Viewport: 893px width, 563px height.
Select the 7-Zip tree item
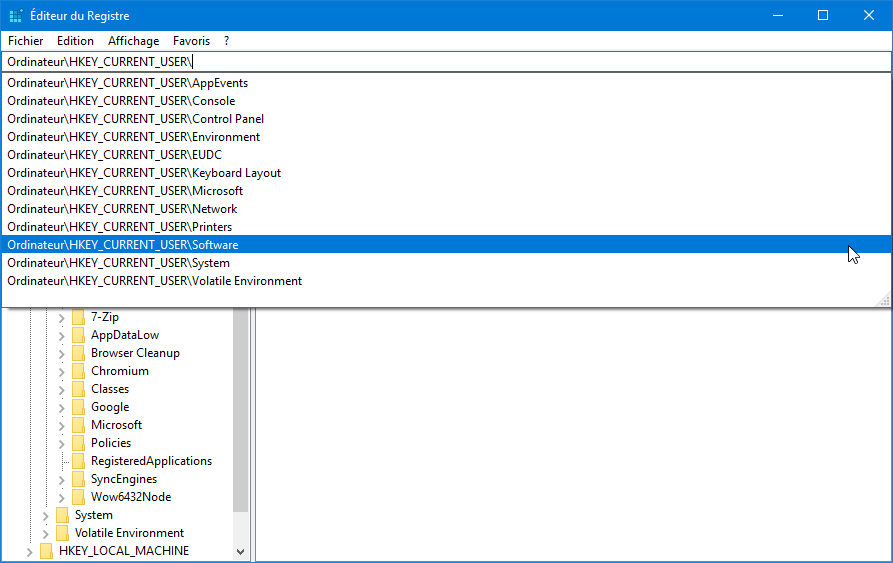[x=105, y=317]
